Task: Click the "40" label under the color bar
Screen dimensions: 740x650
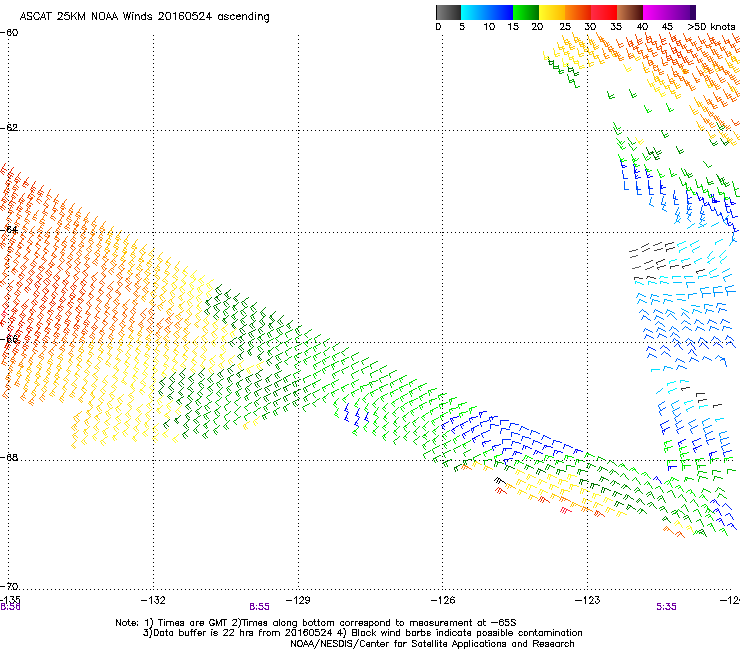Action: pos(642,27)
